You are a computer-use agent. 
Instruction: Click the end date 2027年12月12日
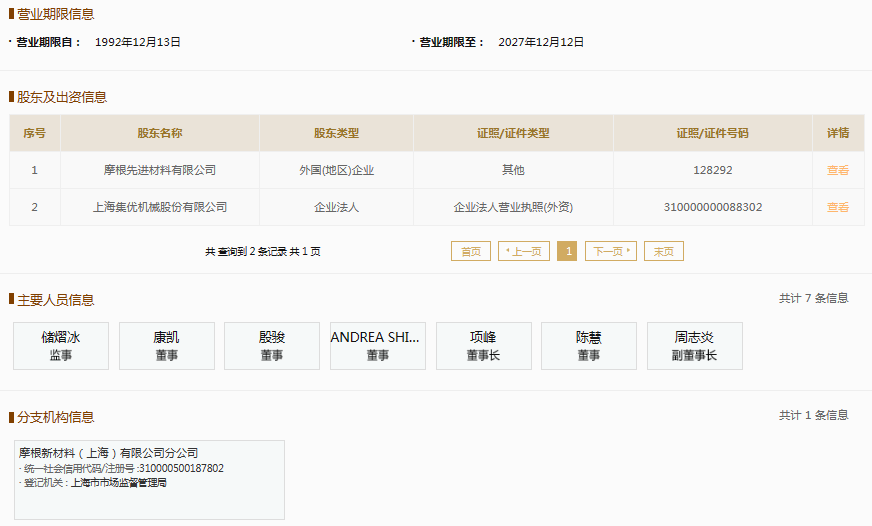click(x=541, y=42)
